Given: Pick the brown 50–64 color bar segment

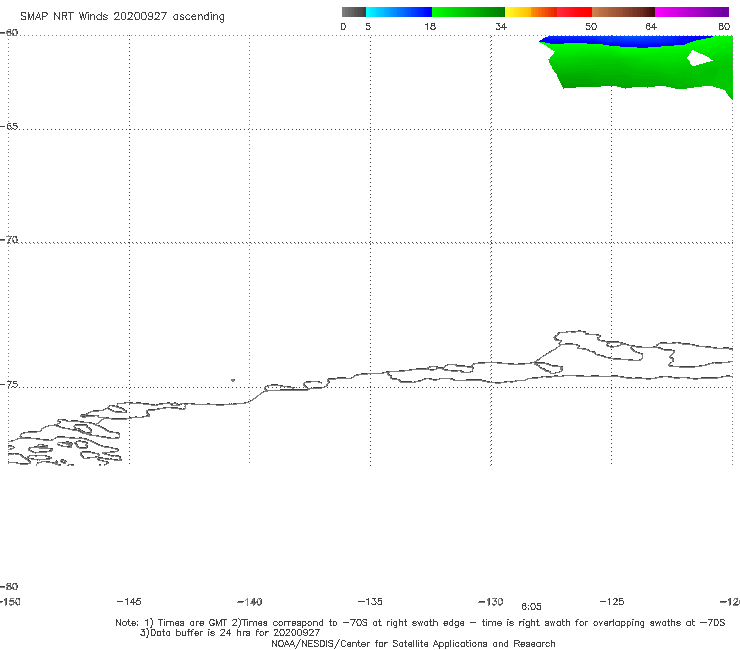Looking at the screenshot, I should [623, 12].
